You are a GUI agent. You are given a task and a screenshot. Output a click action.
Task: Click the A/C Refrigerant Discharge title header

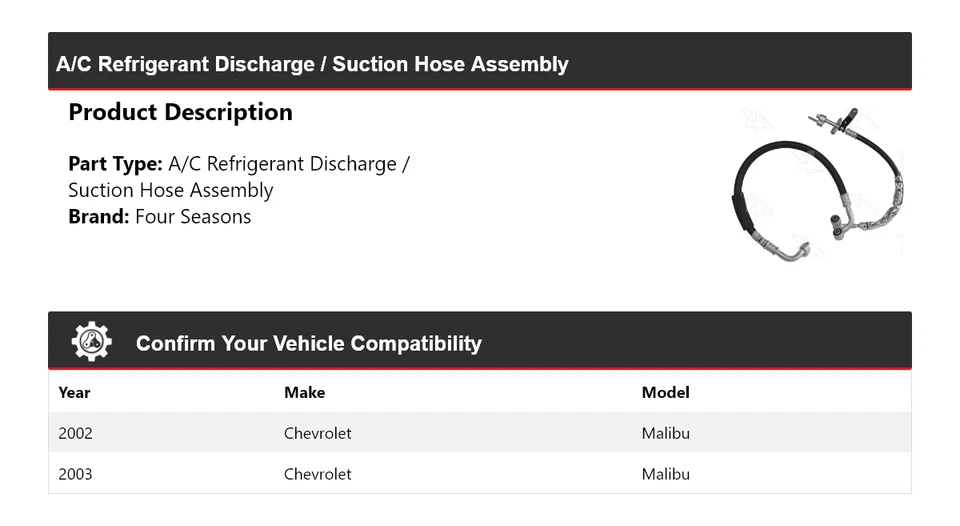(x=312, y=64)
